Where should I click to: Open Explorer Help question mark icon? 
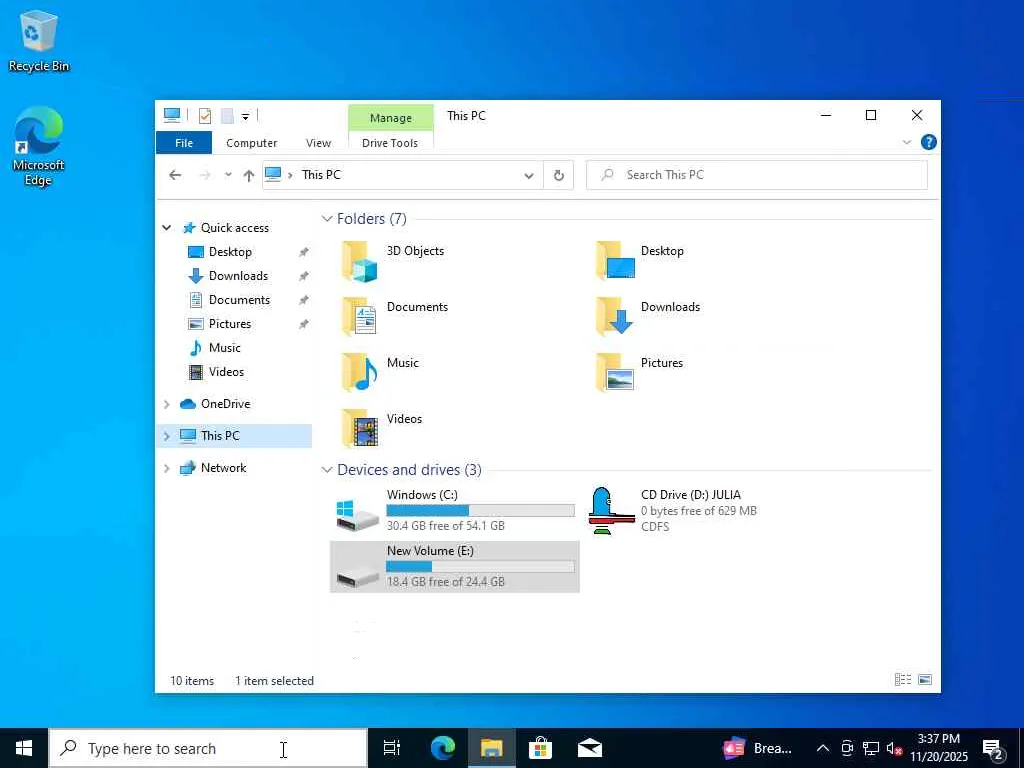(x=928, y=142)
